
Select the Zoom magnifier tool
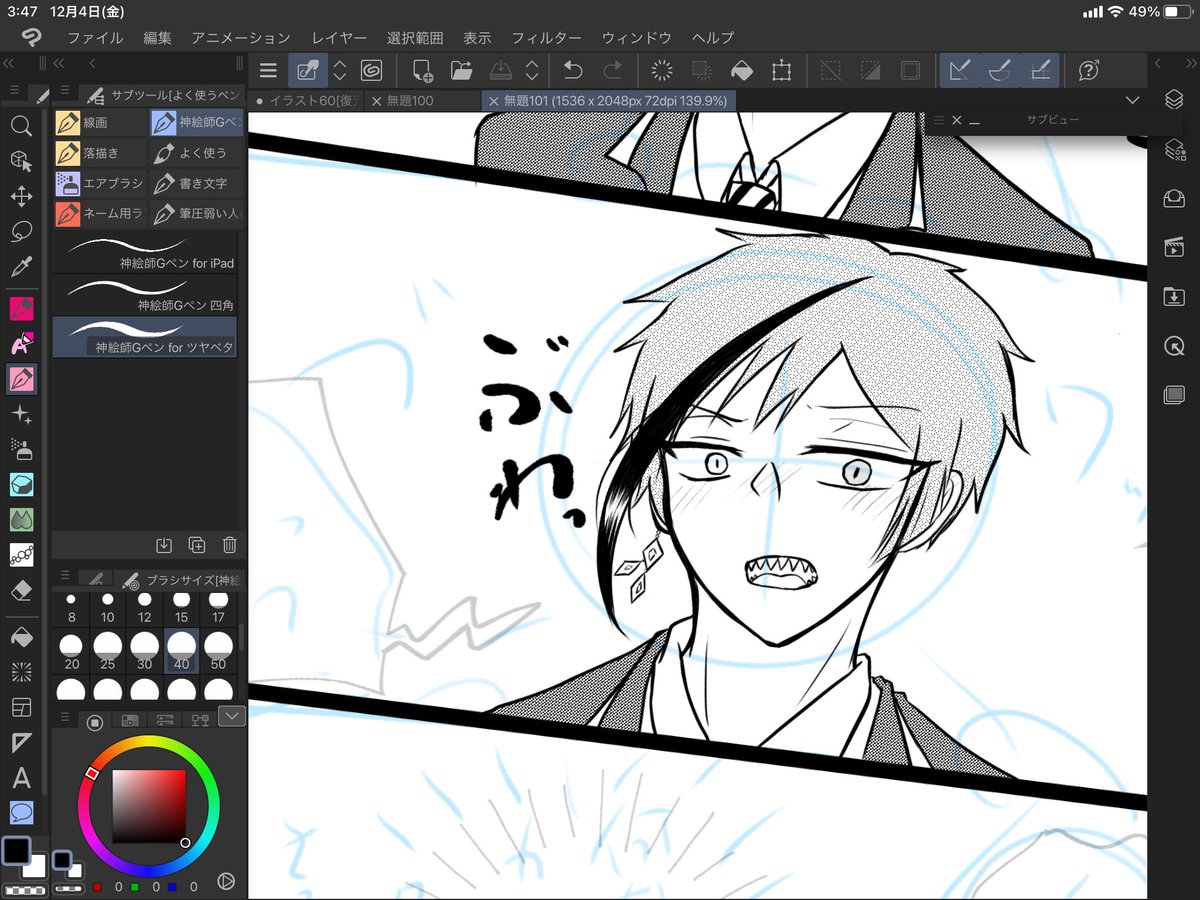click(x=21, y=125)
